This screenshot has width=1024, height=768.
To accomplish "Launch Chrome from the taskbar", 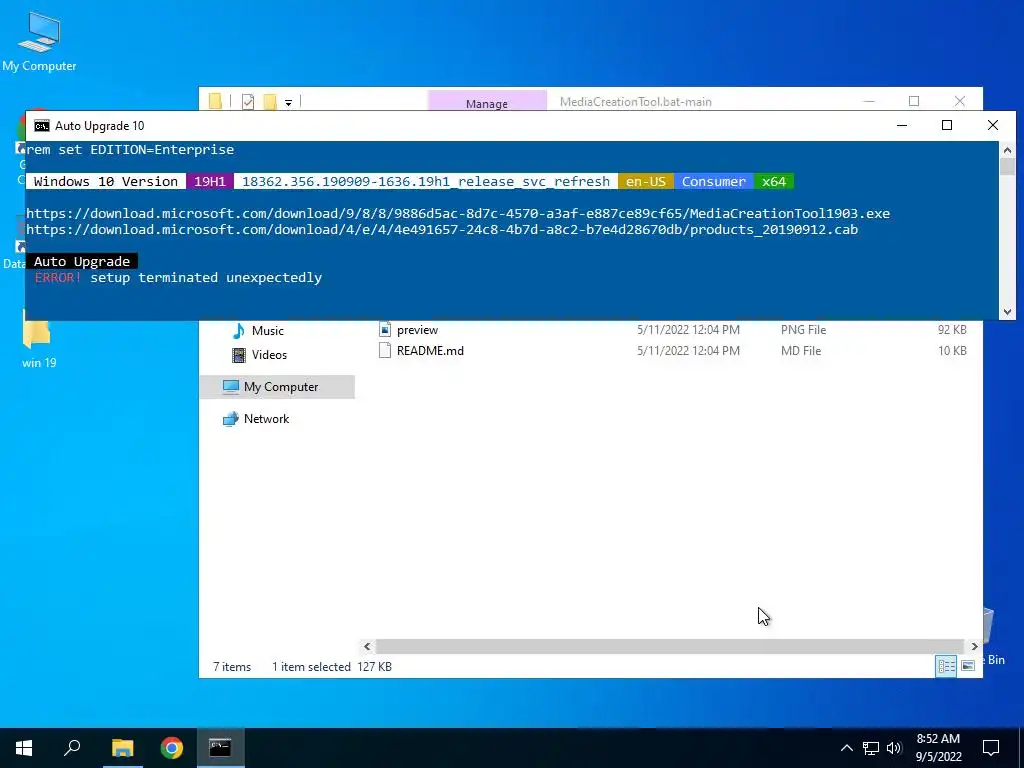I will [172, 748].
